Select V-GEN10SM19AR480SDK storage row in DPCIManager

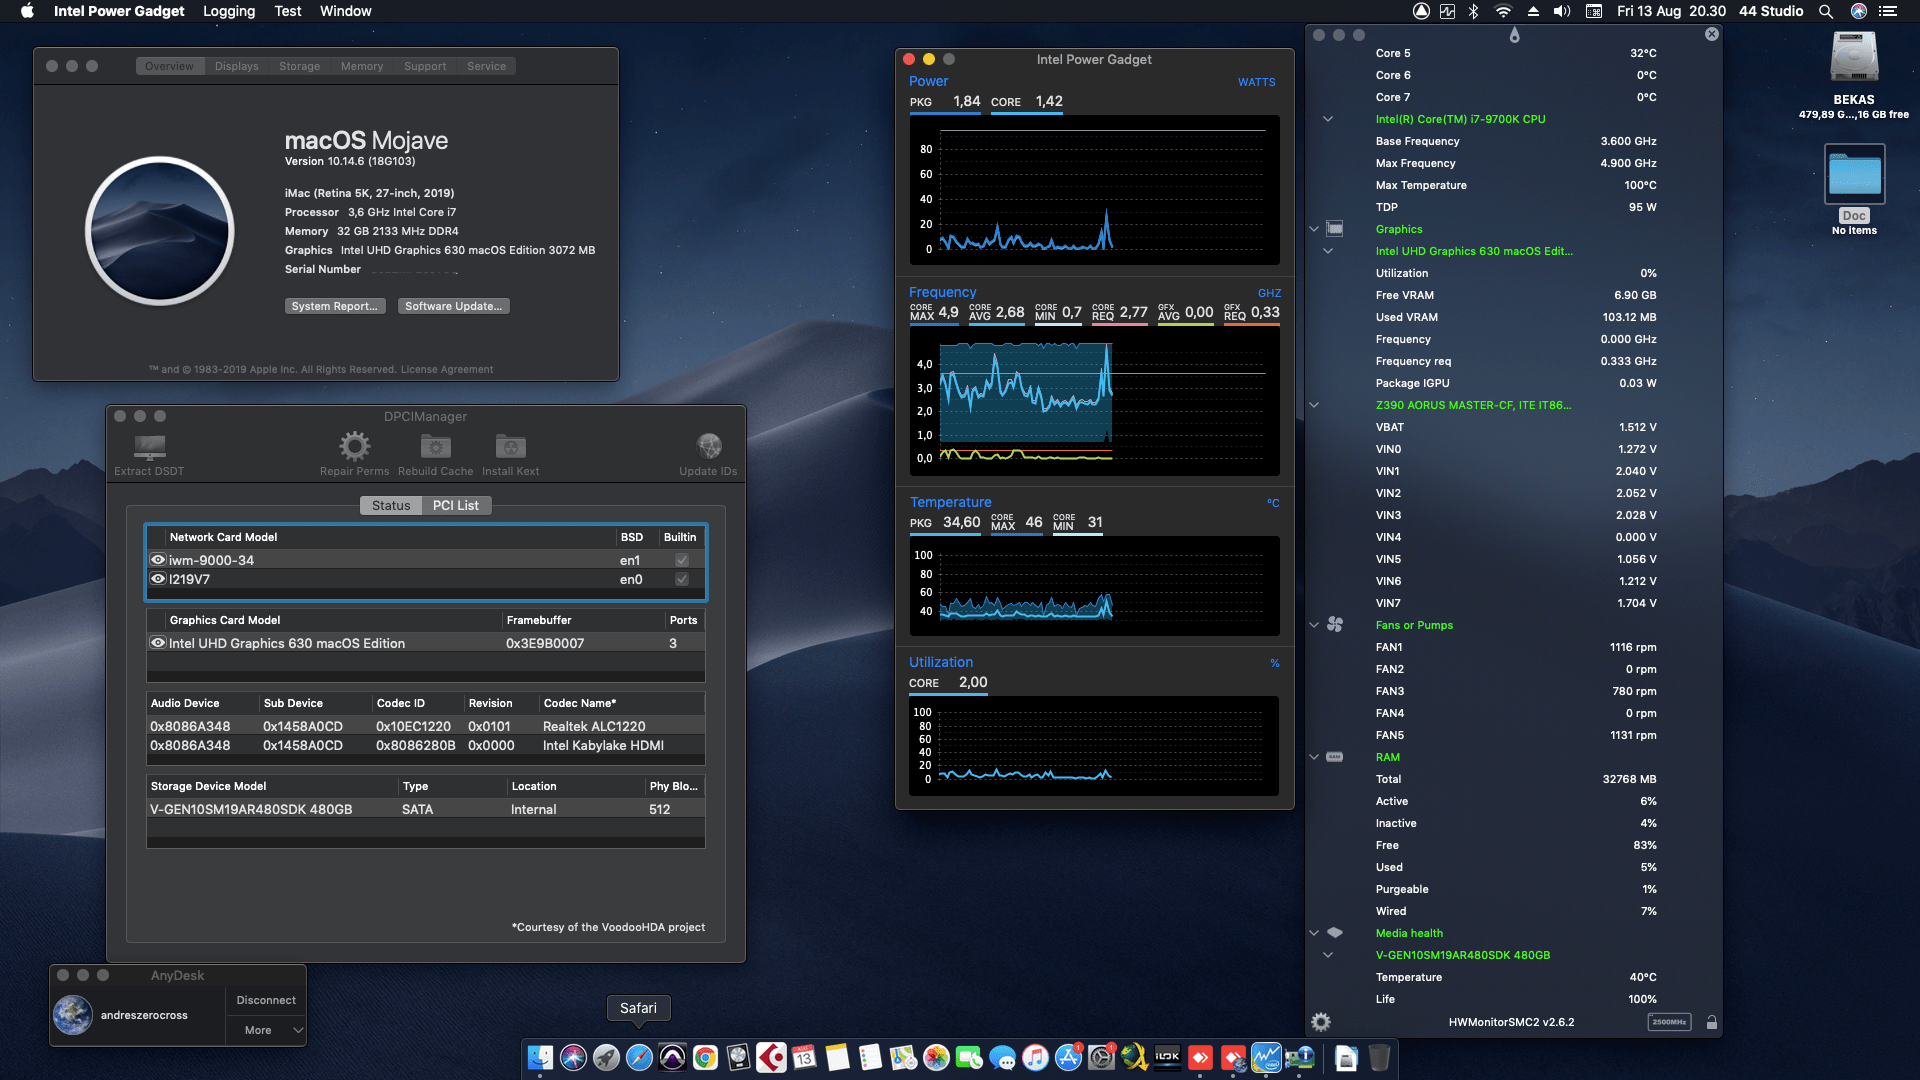425,809
